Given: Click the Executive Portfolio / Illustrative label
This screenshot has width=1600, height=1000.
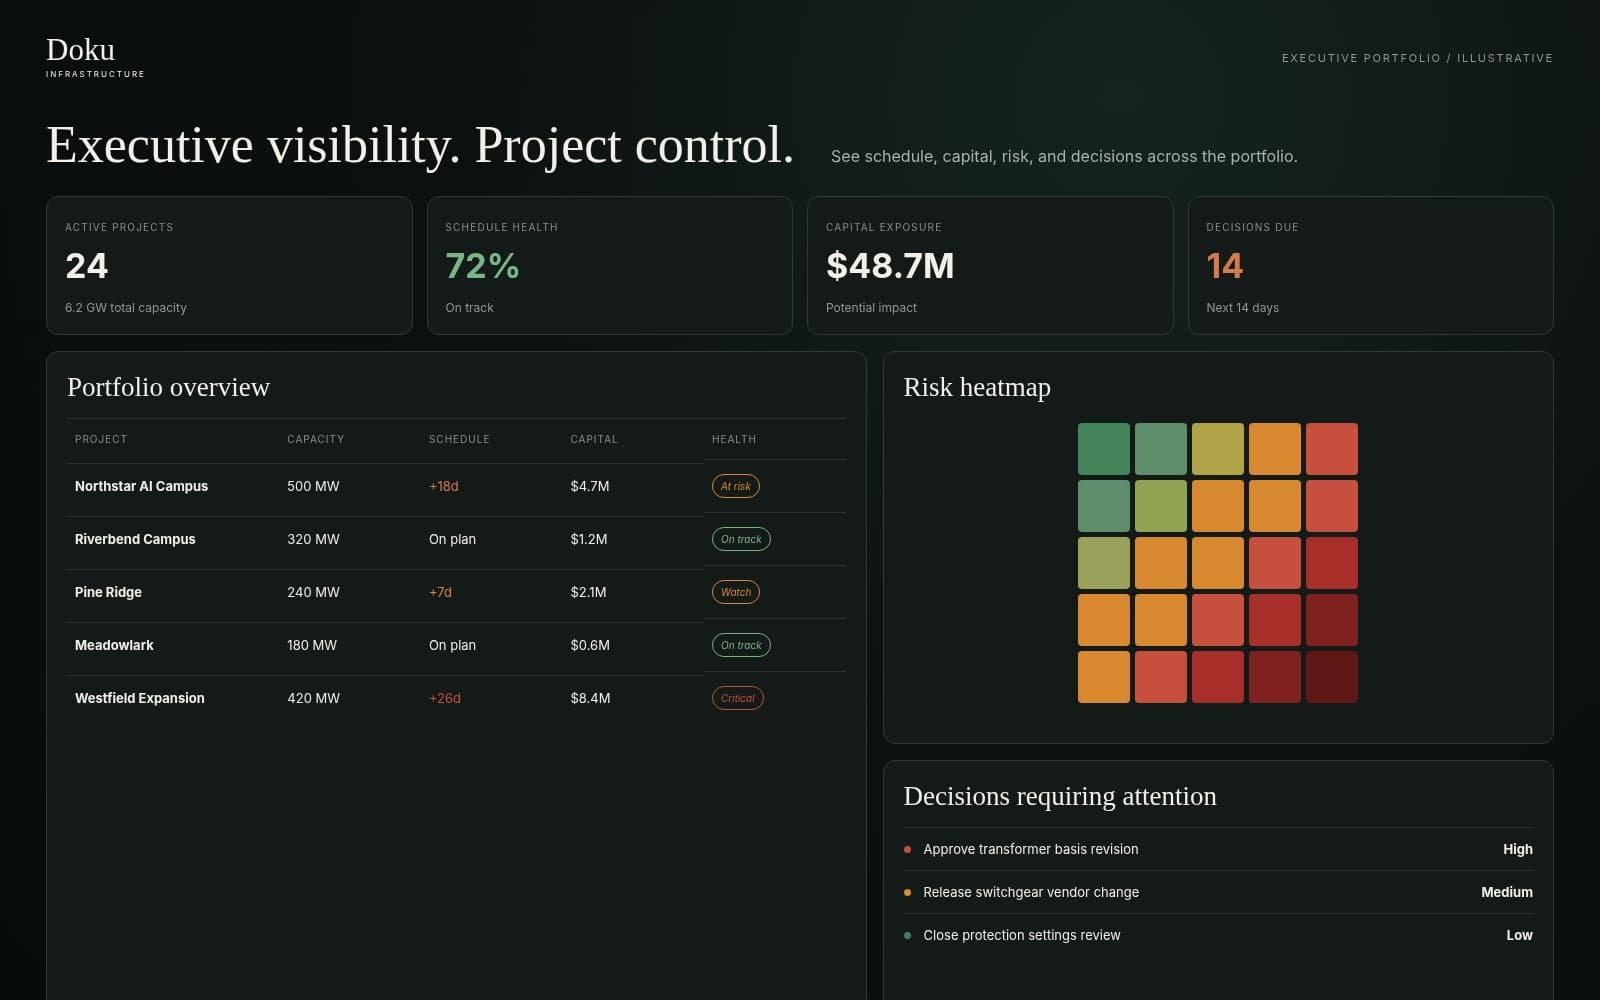Looking at the screenshot, I should 1417,58.
